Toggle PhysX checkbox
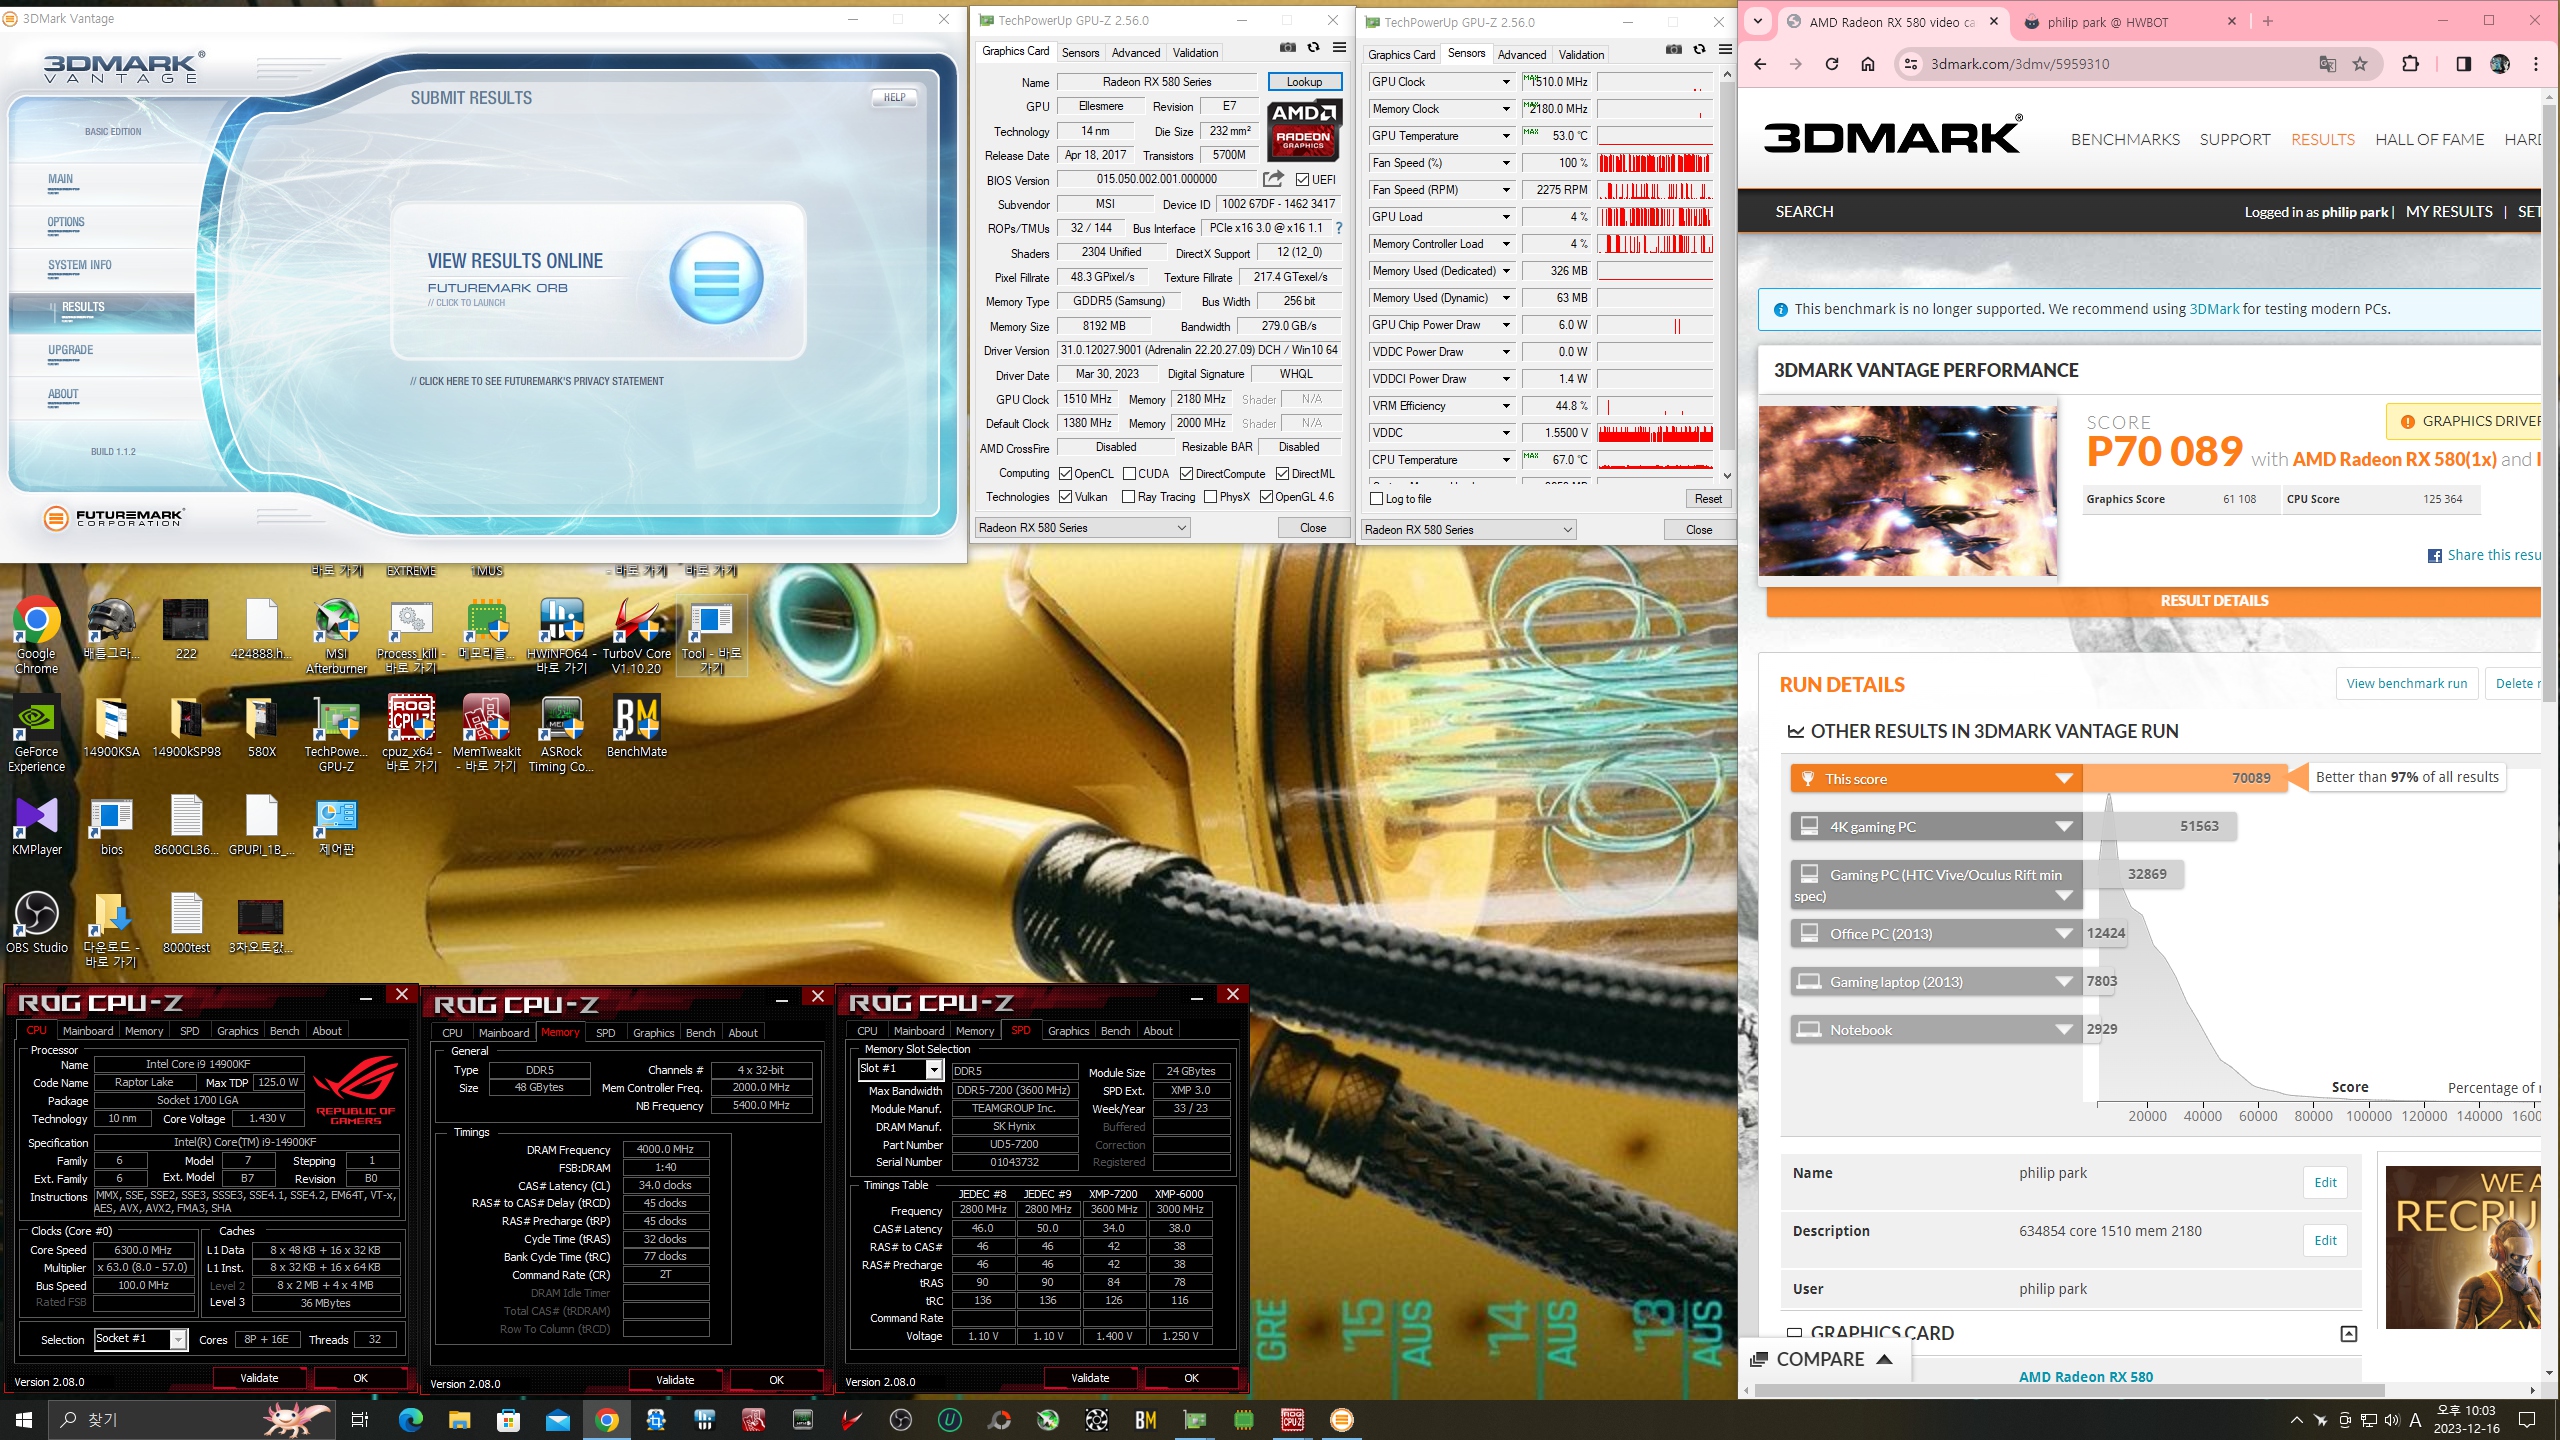 pyautogui.click(x=1210, y=497)
